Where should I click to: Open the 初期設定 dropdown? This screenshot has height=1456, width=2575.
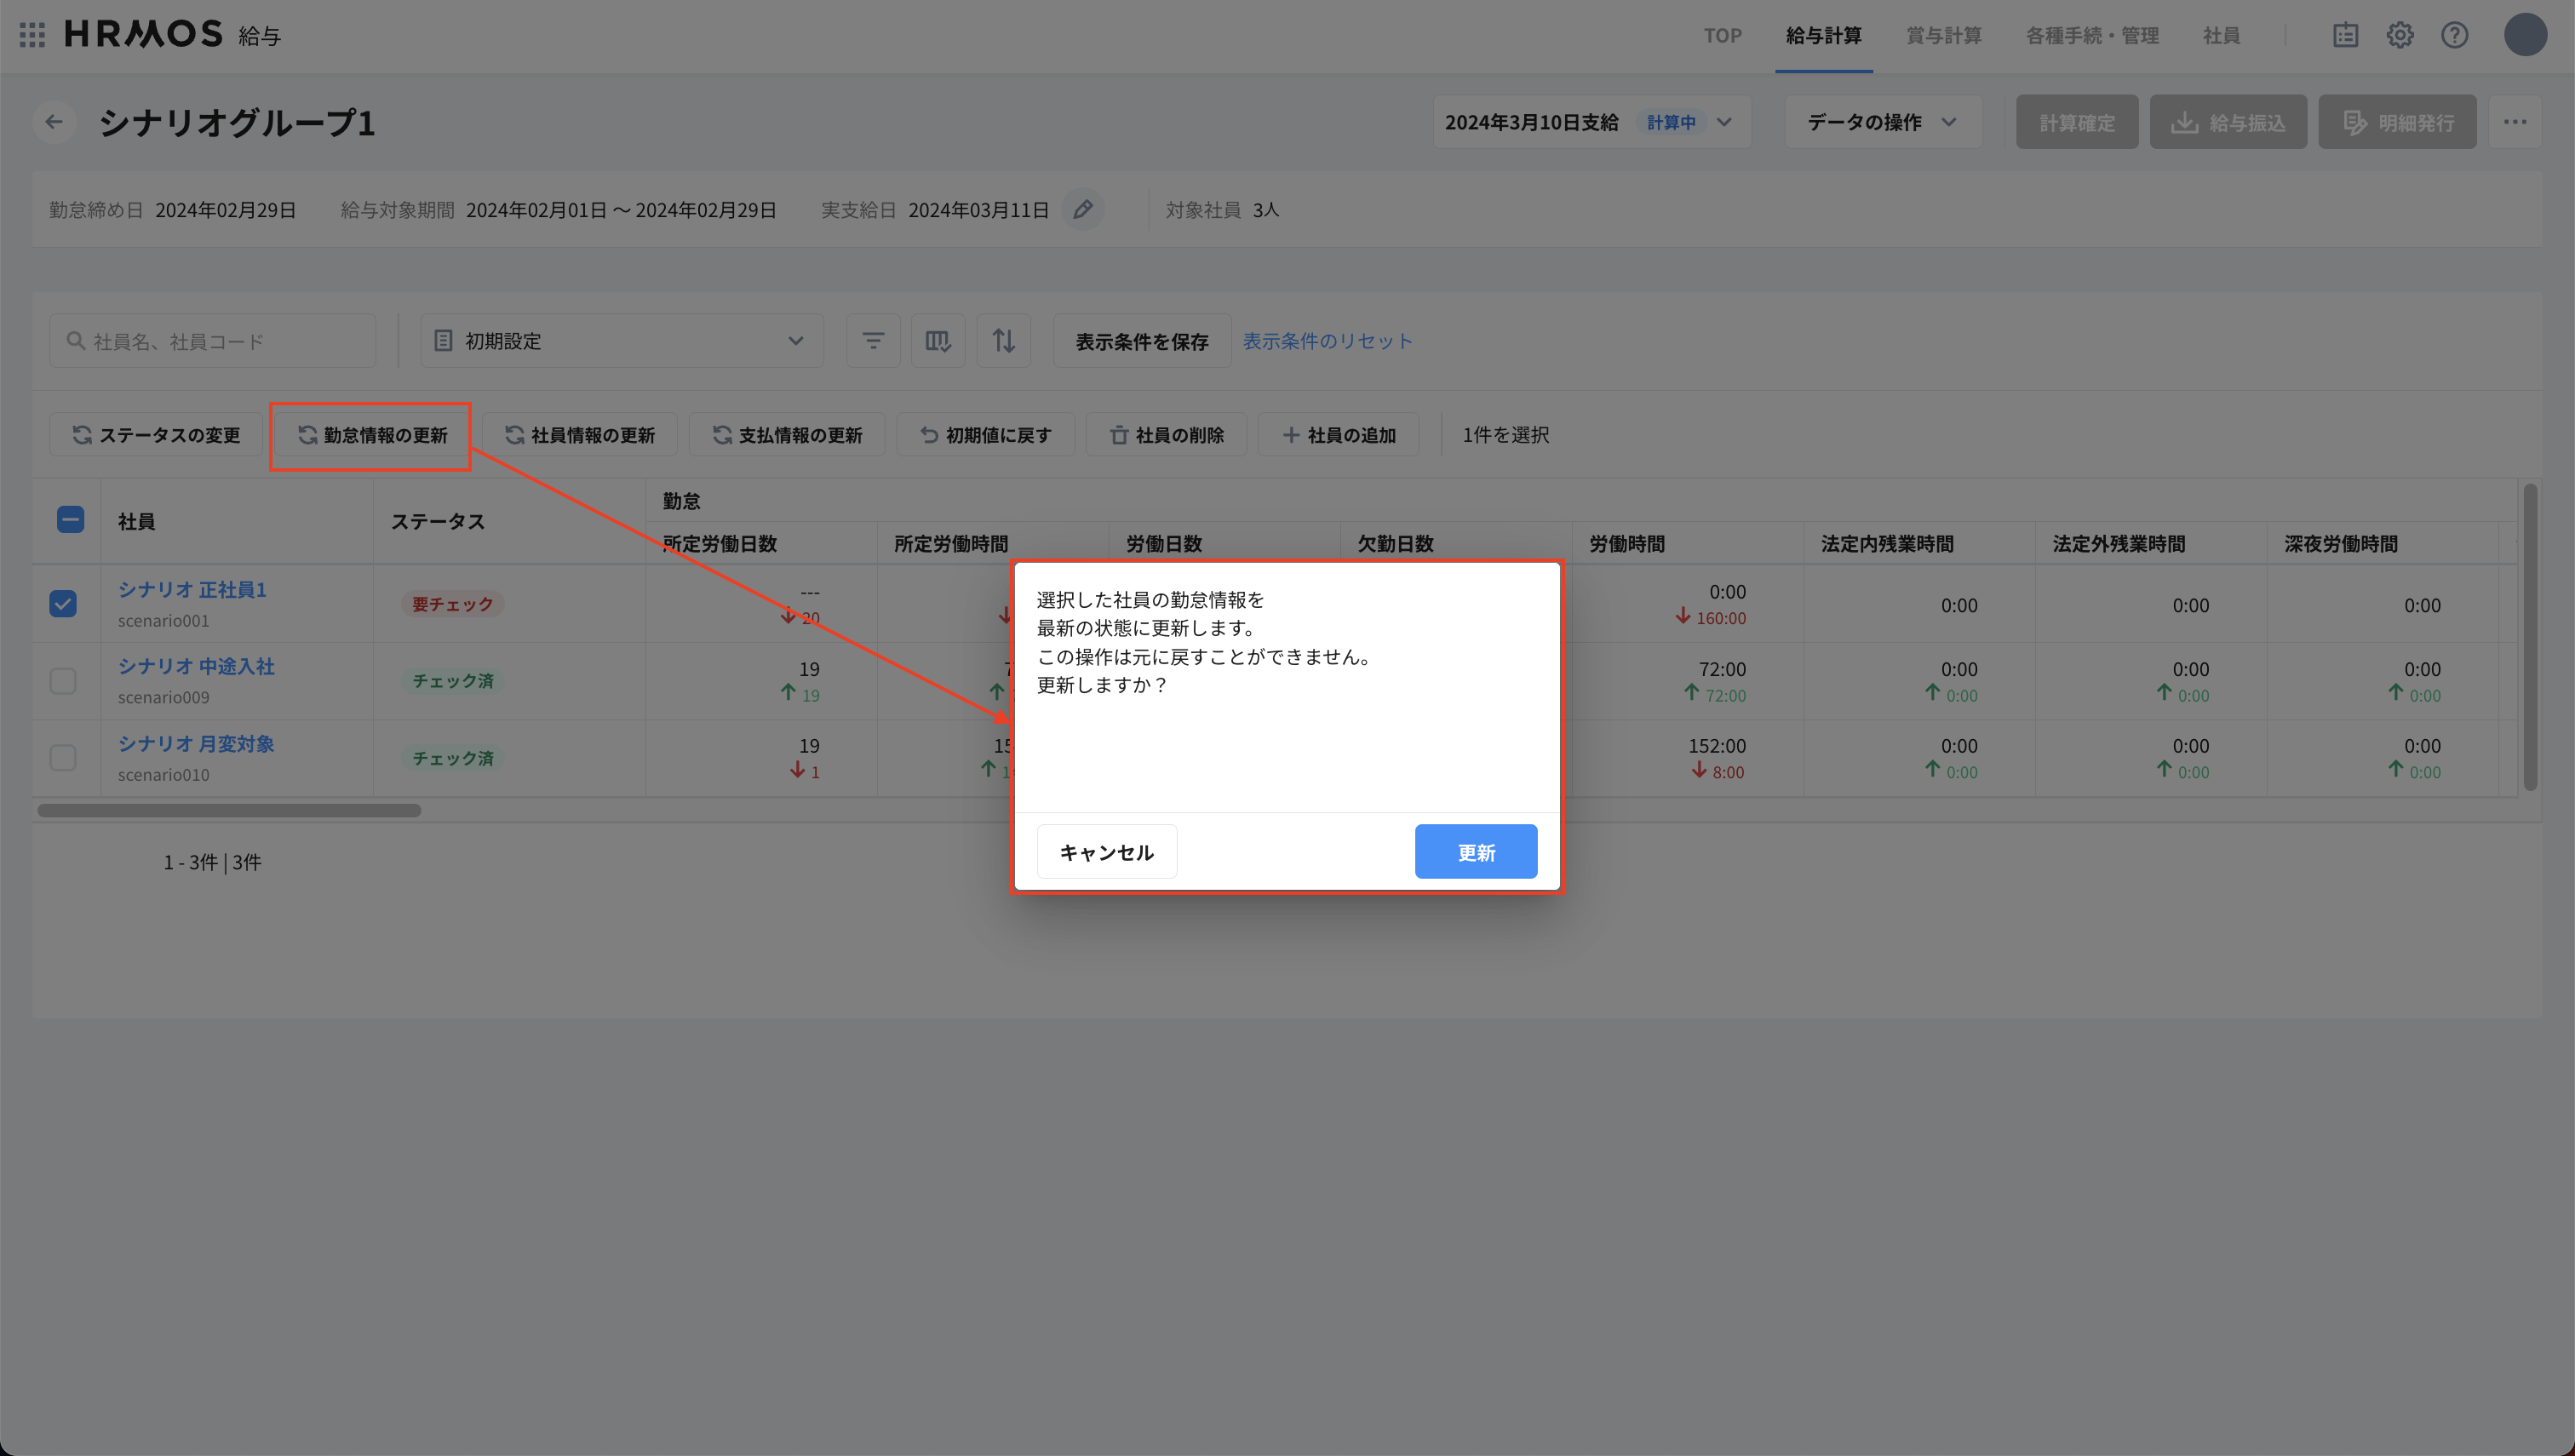click(x=621, y=340)
